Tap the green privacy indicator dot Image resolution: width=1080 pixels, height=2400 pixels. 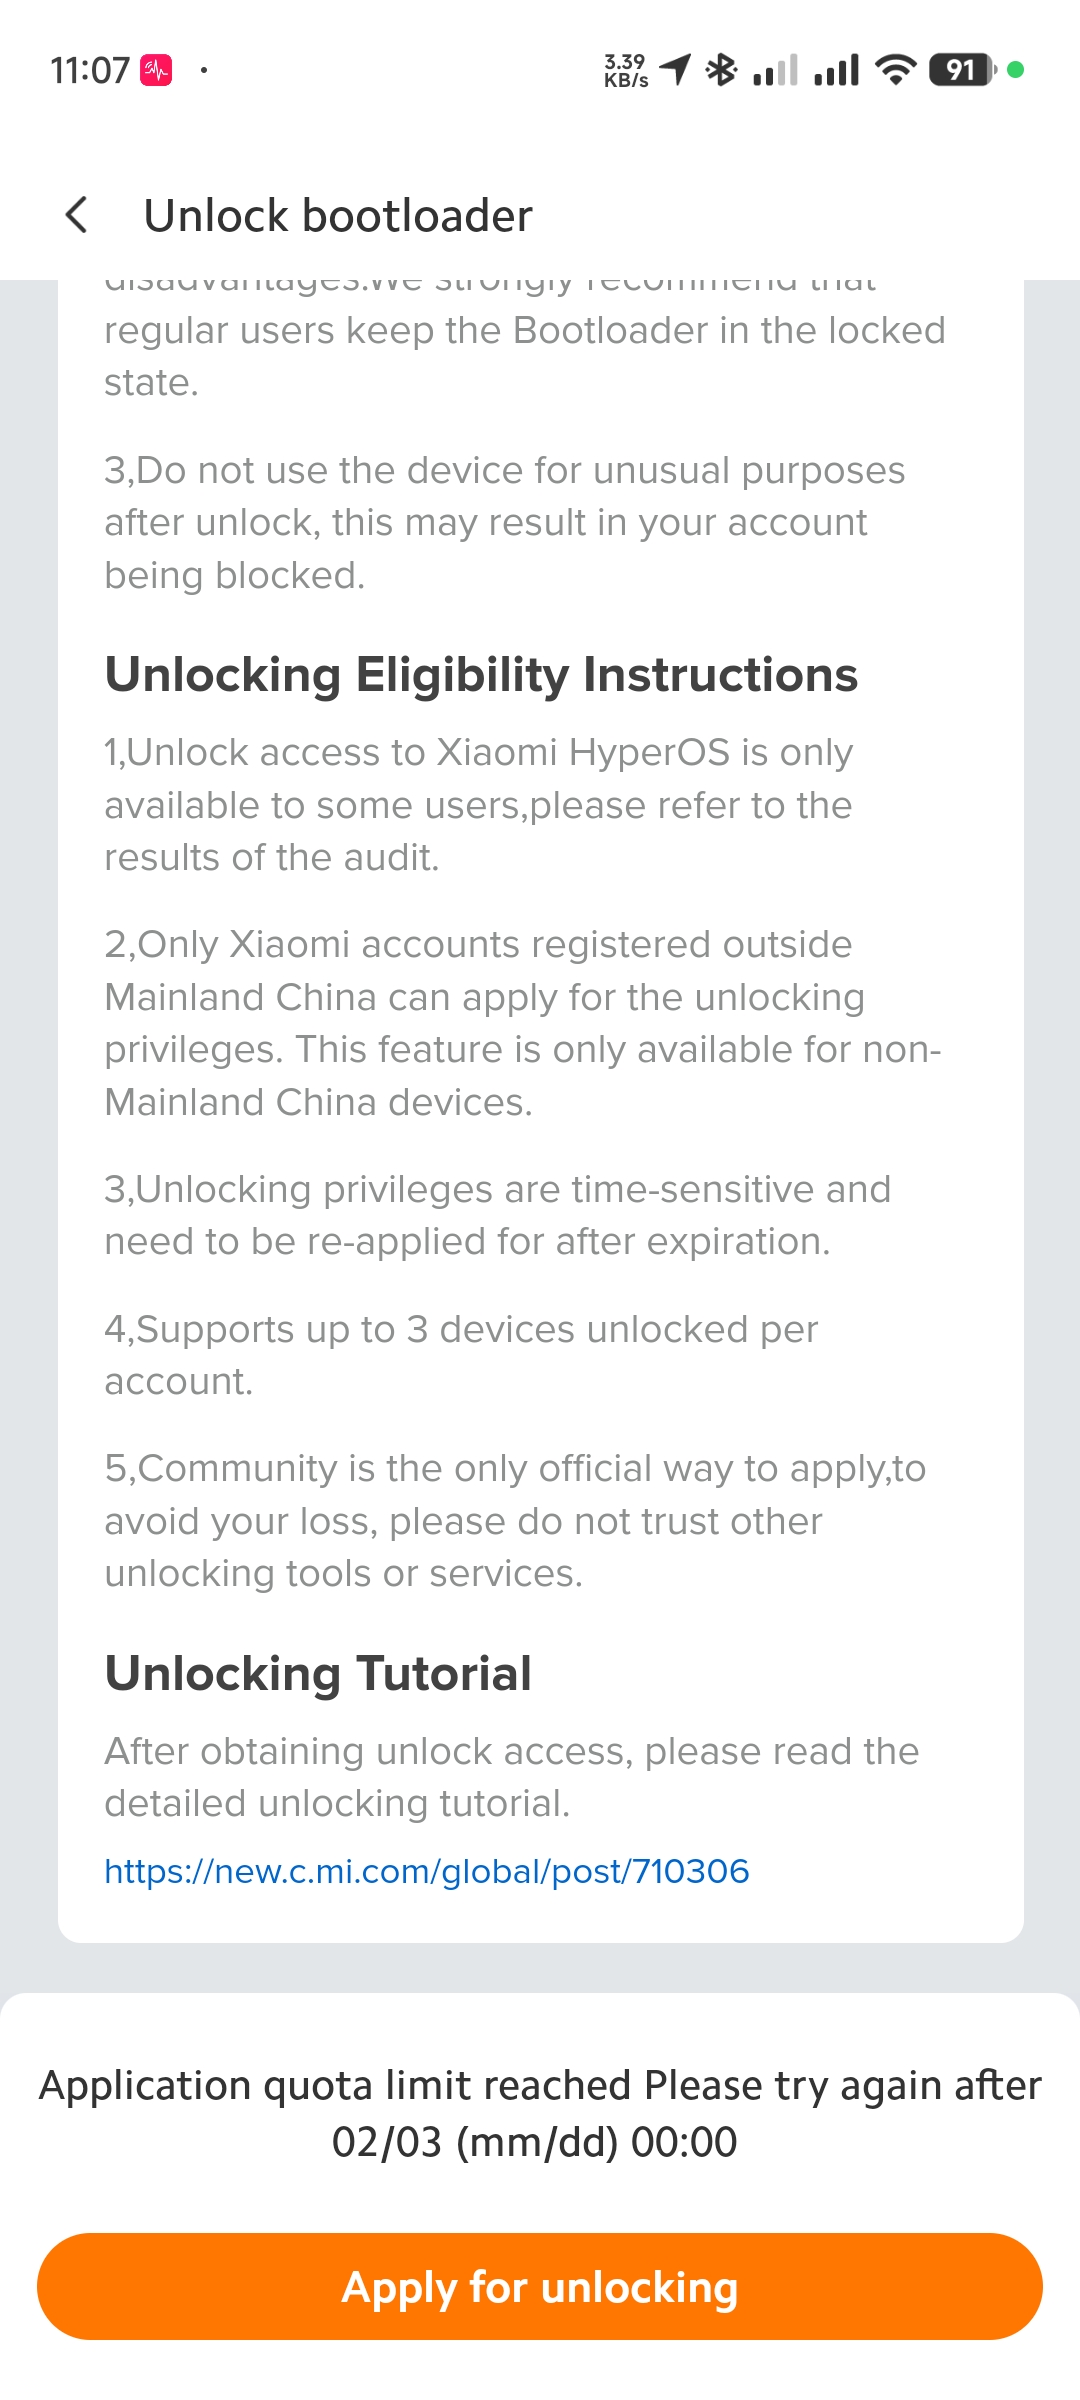pos(1015,70)
